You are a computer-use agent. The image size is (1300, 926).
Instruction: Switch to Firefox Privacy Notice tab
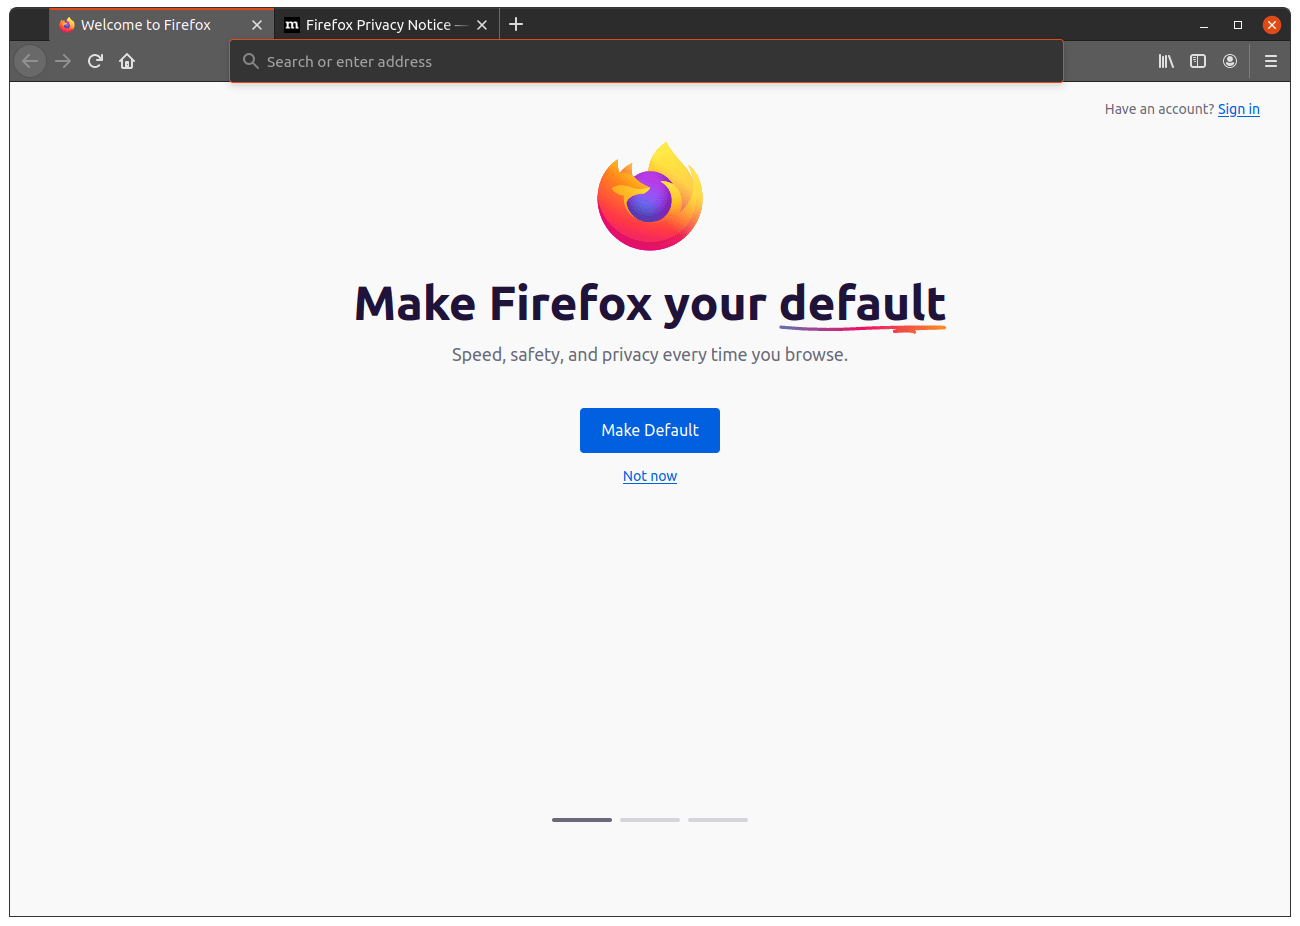387,25
